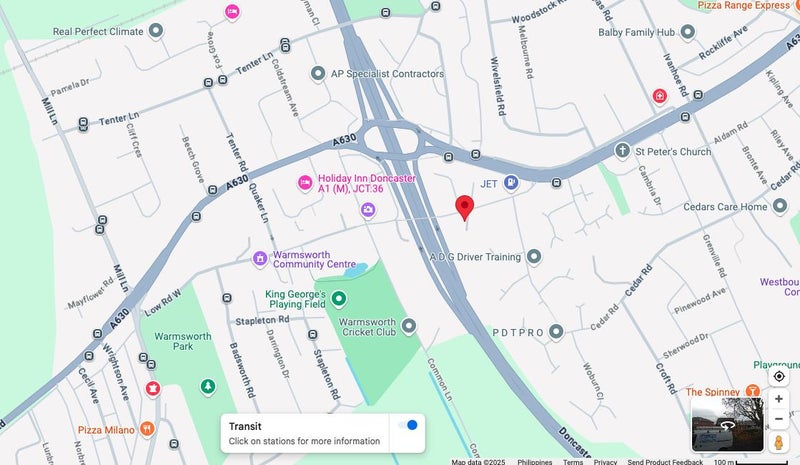This screenshot has height=465, width=800.
Task: Click the Pizza Milano restaurant icon
Action: [x=147, y=429]
